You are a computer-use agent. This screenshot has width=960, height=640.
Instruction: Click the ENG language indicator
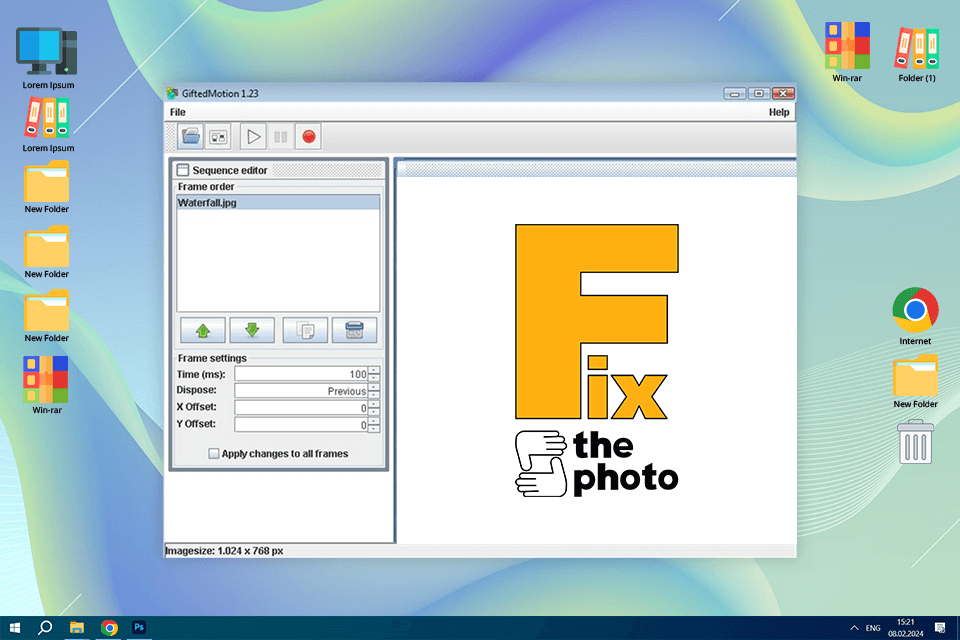click(873, 628)
